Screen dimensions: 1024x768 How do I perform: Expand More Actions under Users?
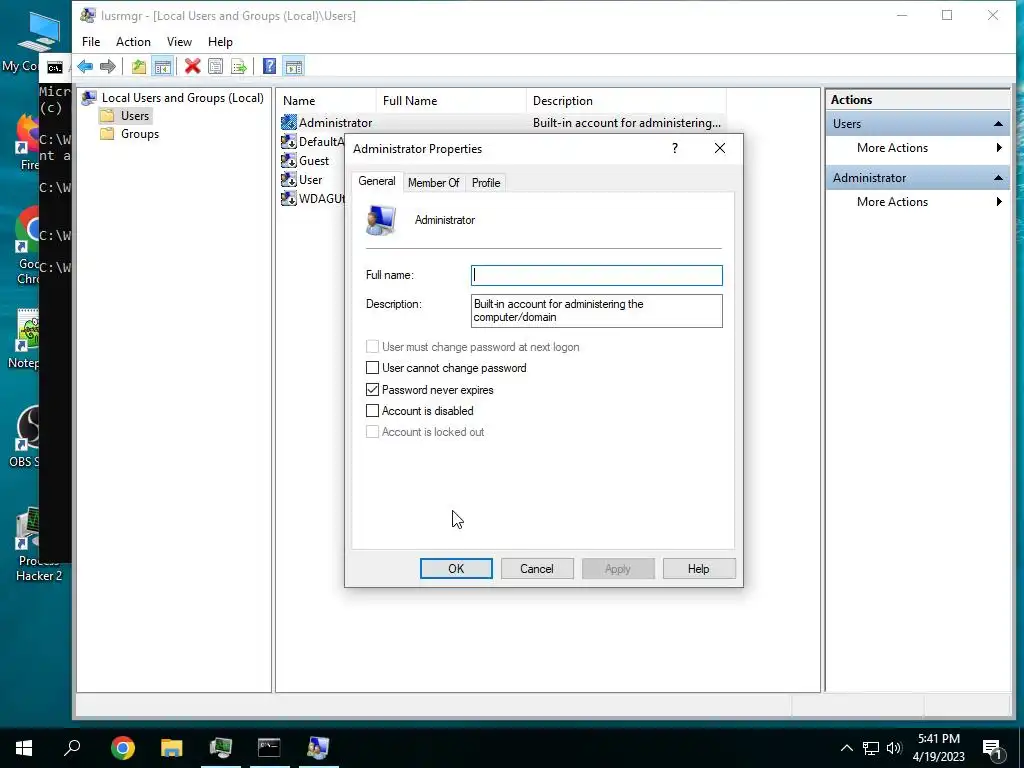coord(918,148)
